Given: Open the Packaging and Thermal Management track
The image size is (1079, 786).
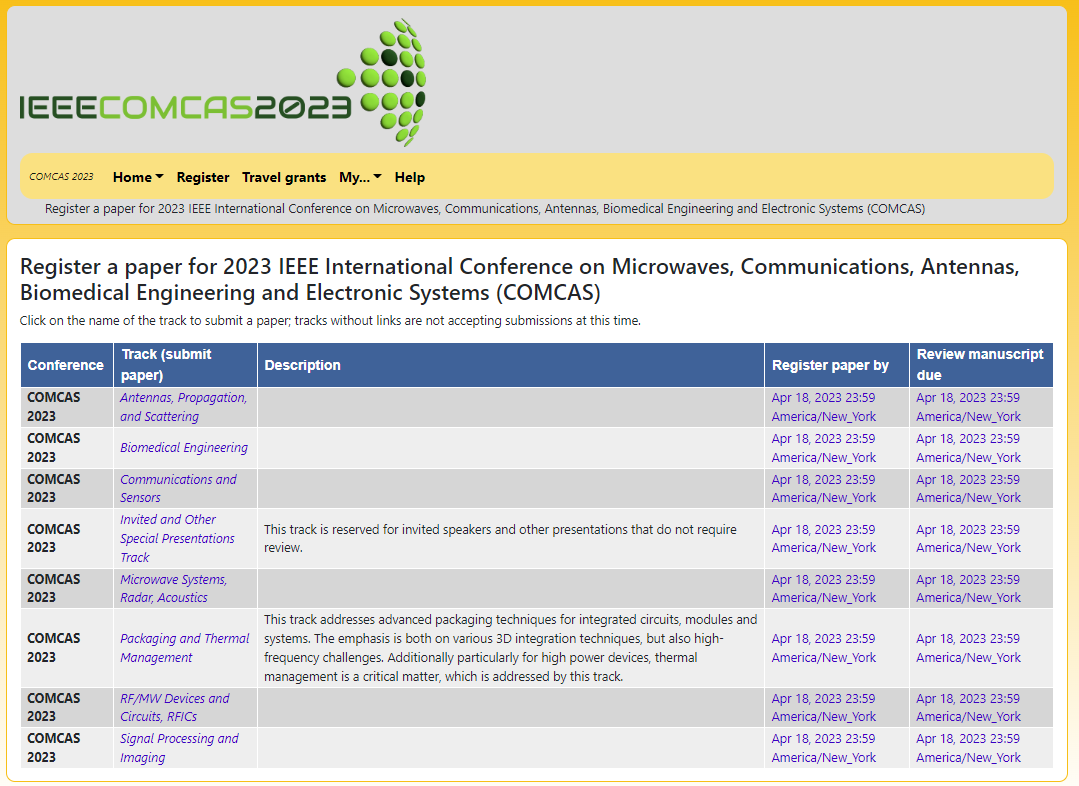Looking at the screenshot, I should coord(184,648).
